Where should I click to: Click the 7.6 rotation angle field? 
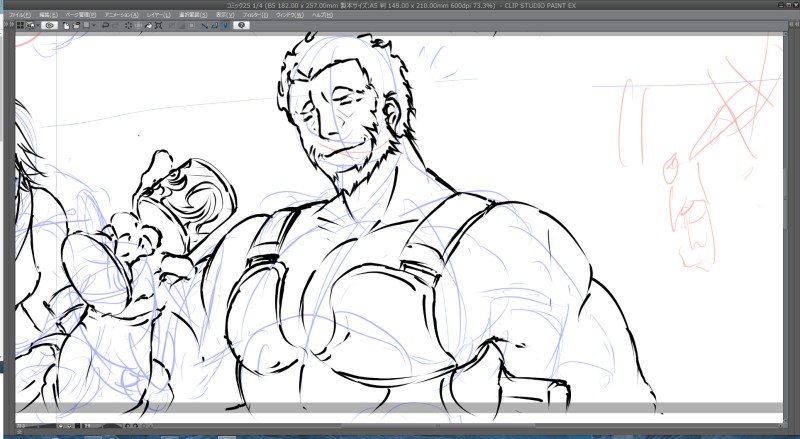click(x=88, y=426)
